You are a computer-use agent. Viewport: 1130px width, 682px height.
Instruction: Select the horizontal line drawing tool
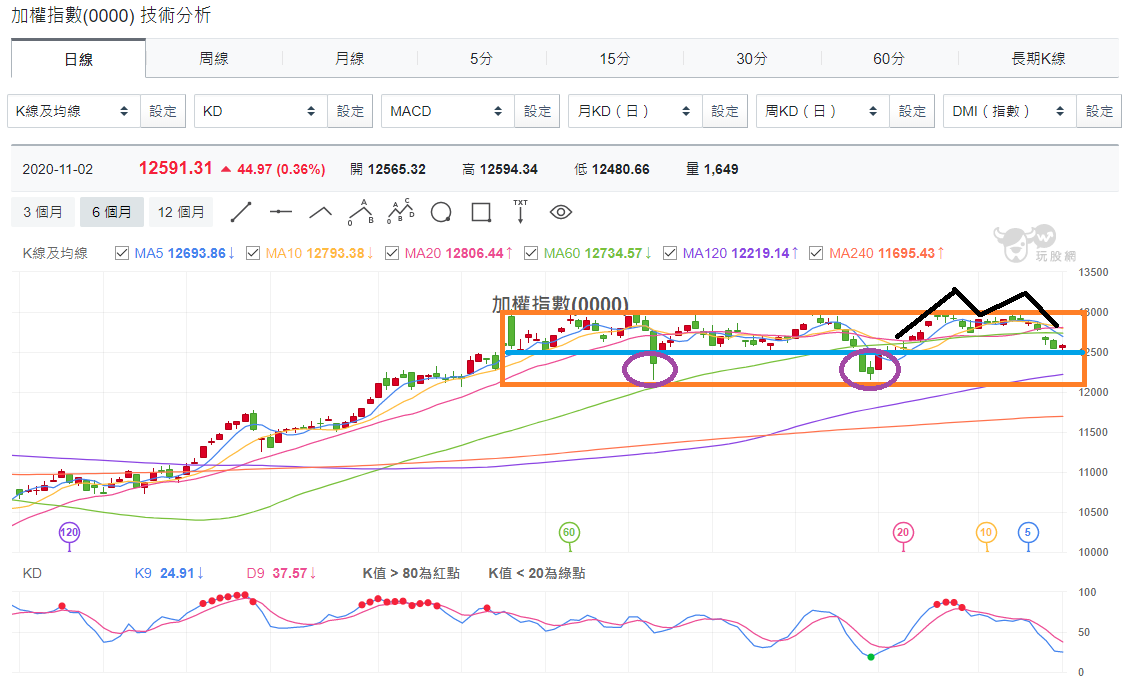(280, 212)
